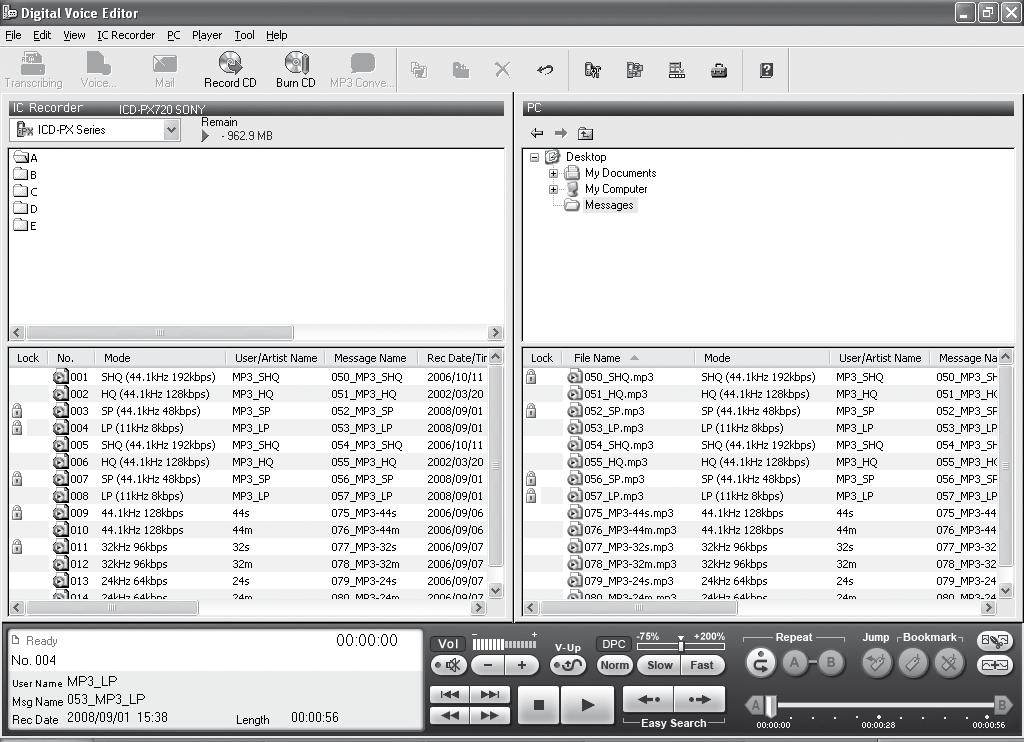
Task: Skip to previous message button
Action: pyautogui.click(x=449, y=694)
